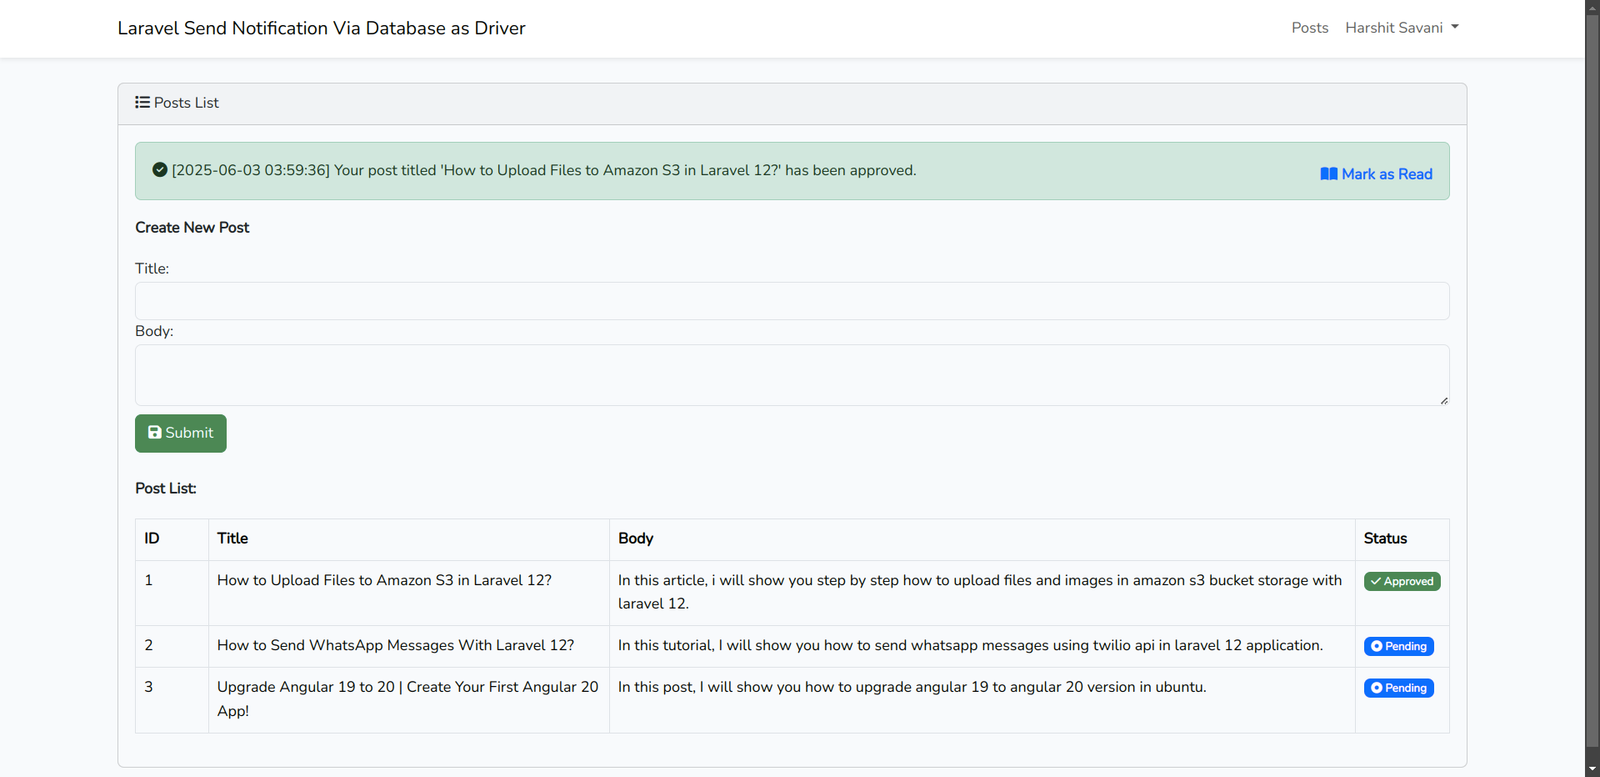The width and height of the screenshot is (1600, 777).
Task: Focus the Title input field
Action: (x=792, y=301)
